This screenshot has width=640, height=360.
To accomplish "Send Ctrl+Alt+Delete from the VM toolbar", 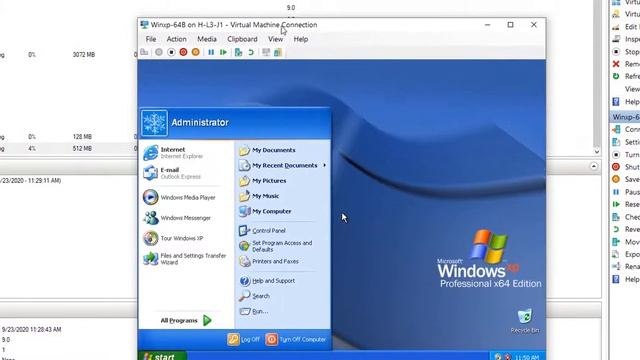I will tap(144, 52).
